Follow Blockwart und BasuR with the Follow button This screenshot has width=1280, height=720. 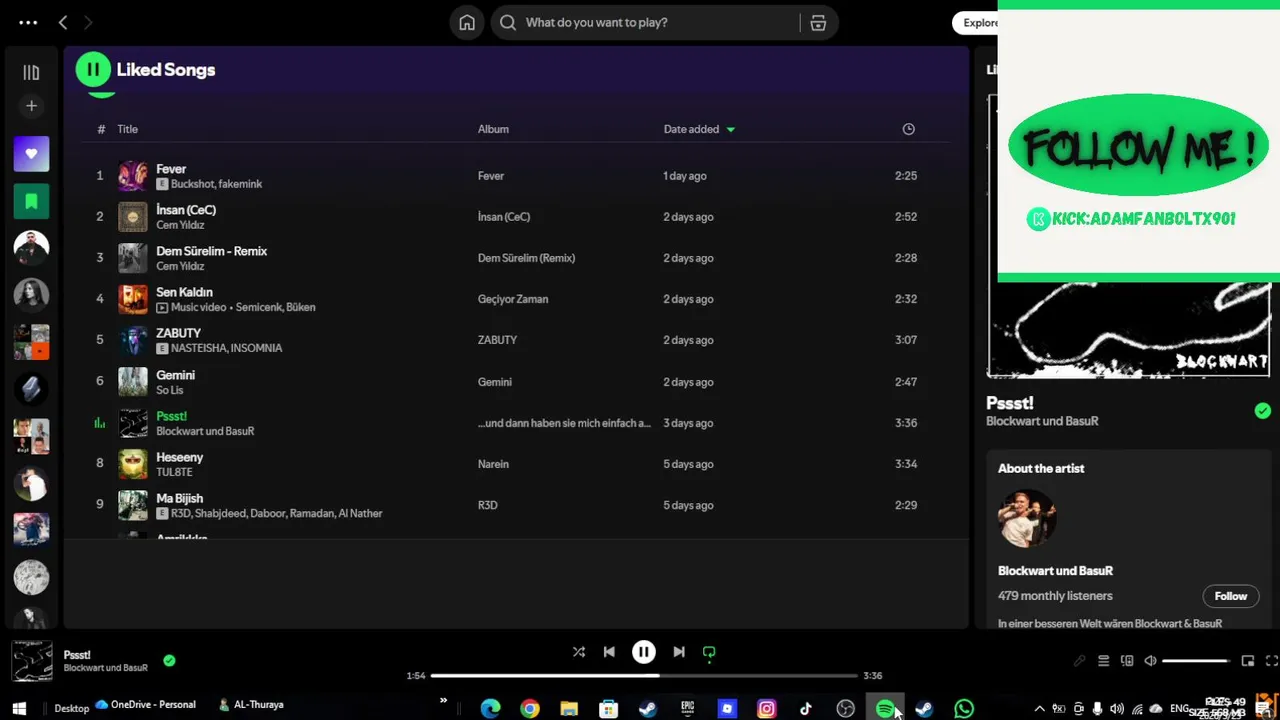point(1230,596)
